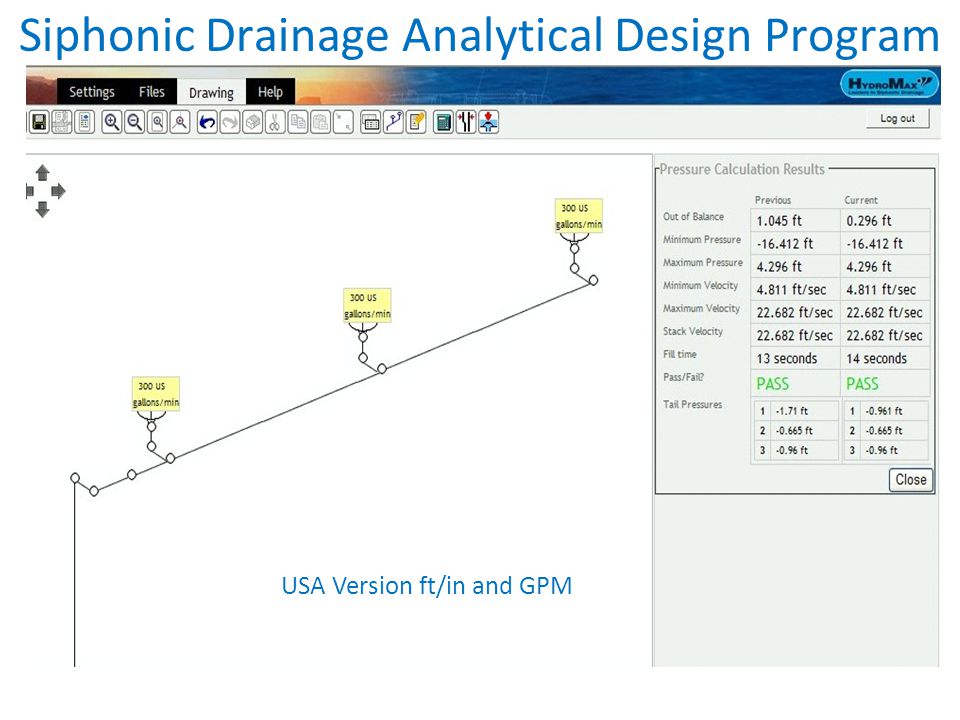Viewport: 960px width, 720px height.
Task: Click the scissors cut icon
Action: tap(274, 122)
